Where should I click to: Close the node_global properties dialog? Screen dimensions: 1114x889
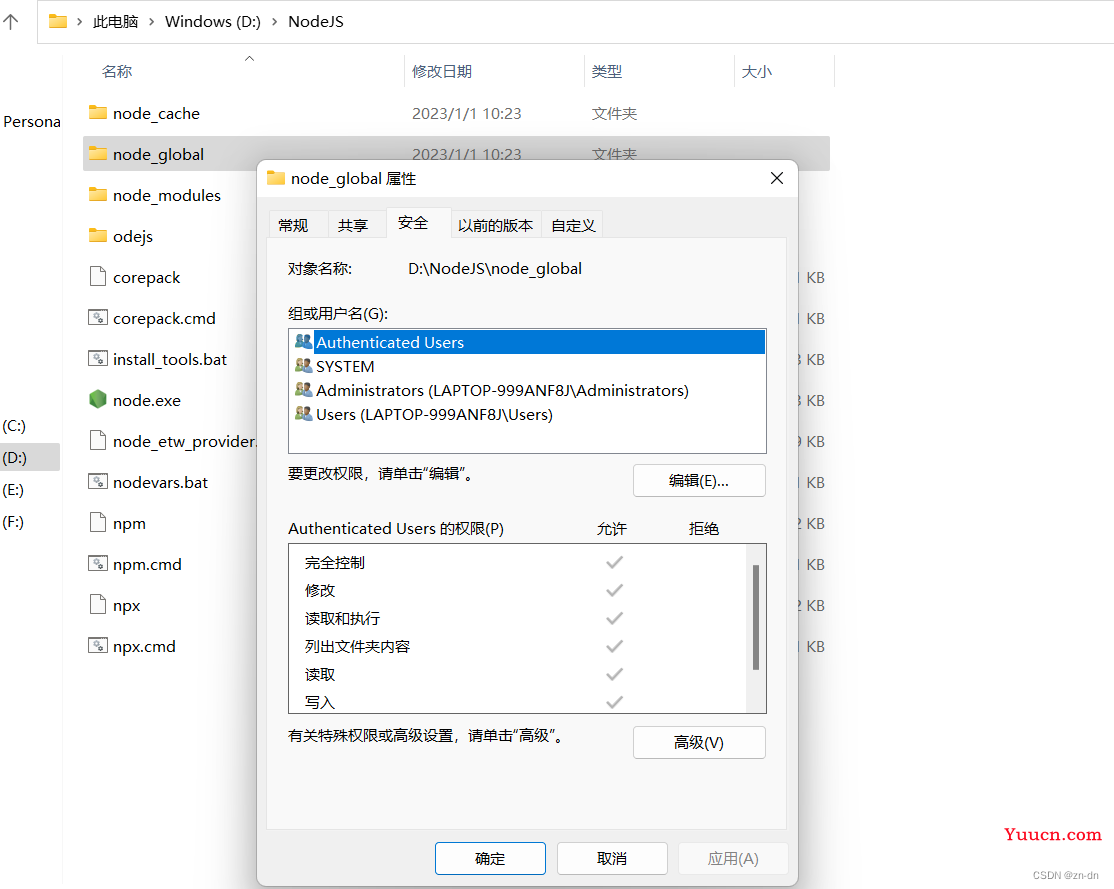pyautogui.click(x=777, y=178)
